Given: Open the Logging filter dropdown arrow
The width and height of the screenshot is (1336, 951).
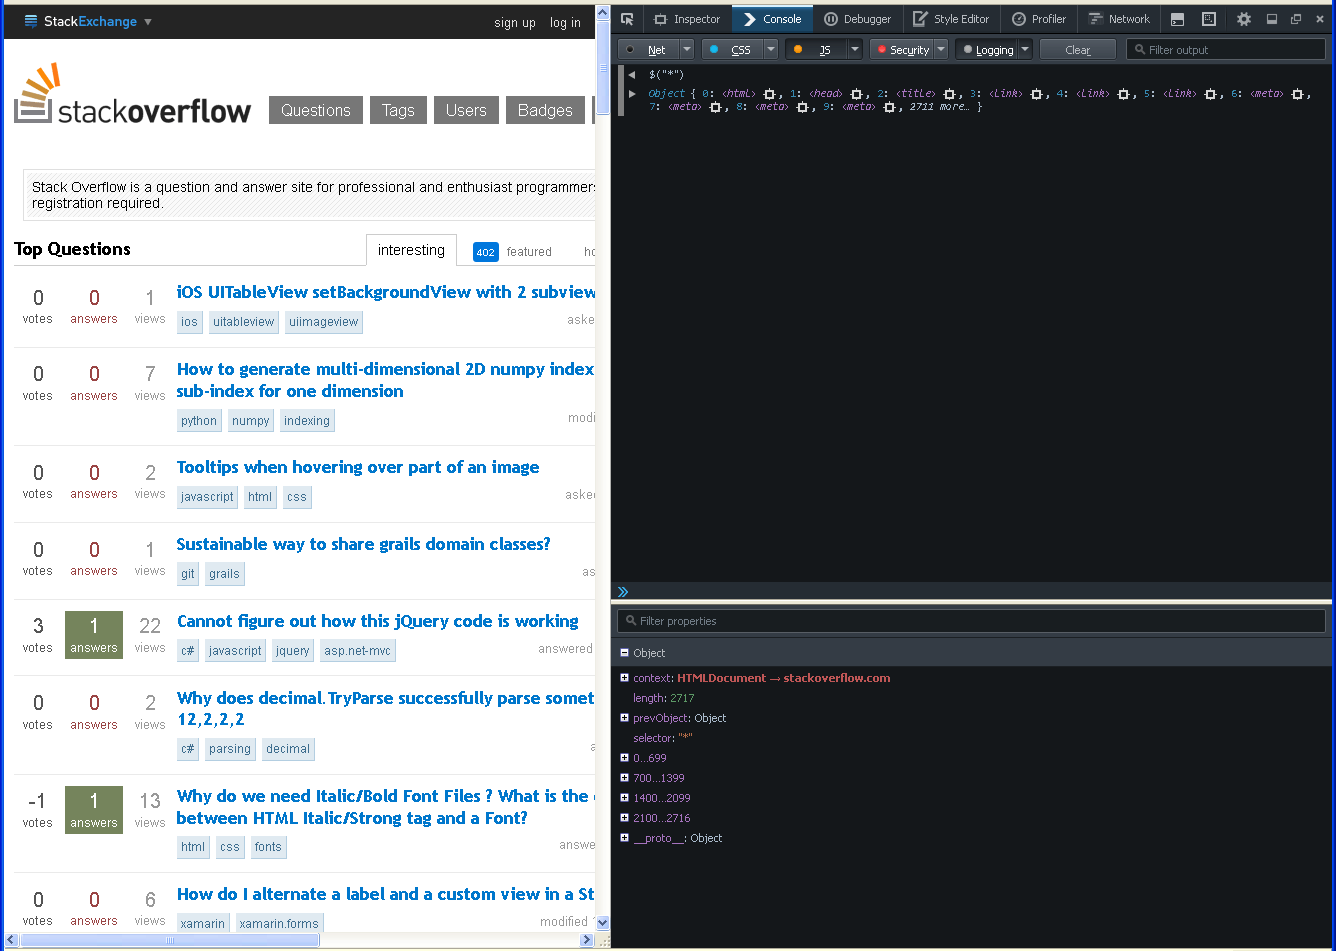Looking at the screenshot, I should click(1025, 49).
